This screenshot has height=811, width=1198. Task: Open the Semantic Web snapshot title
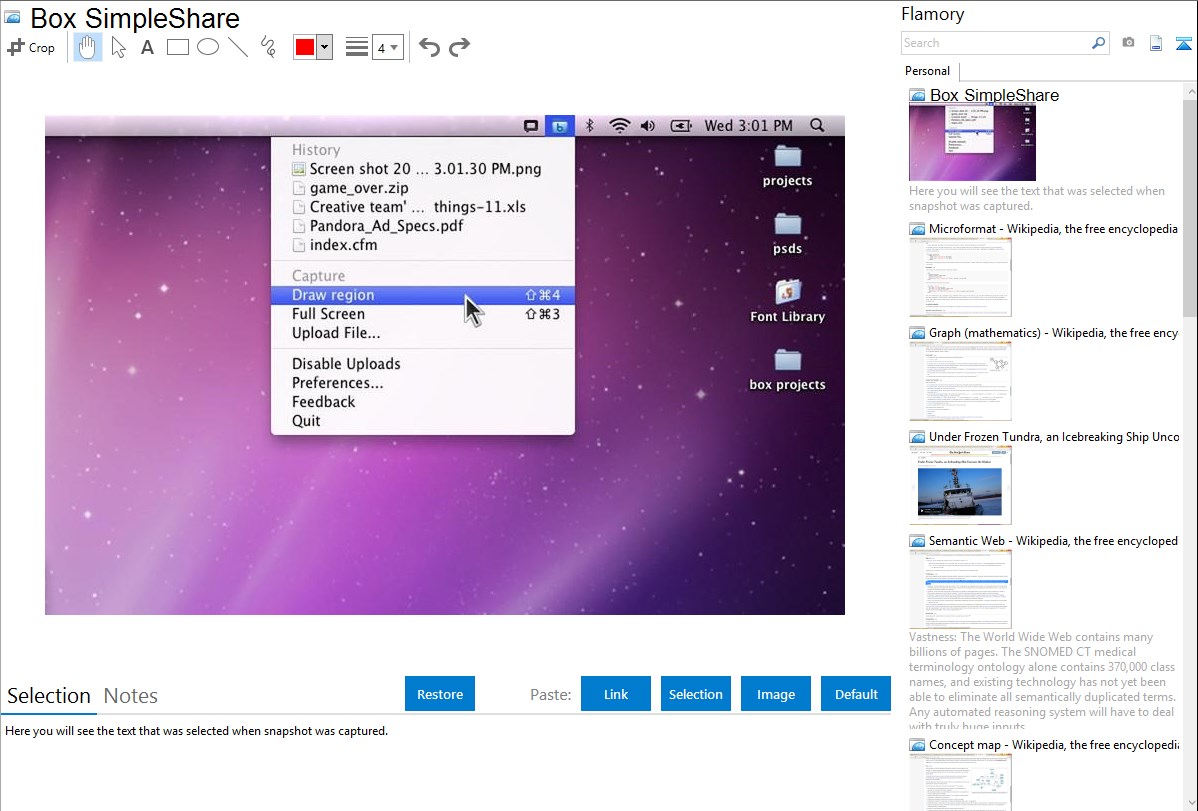click(x=1054, y=541)
